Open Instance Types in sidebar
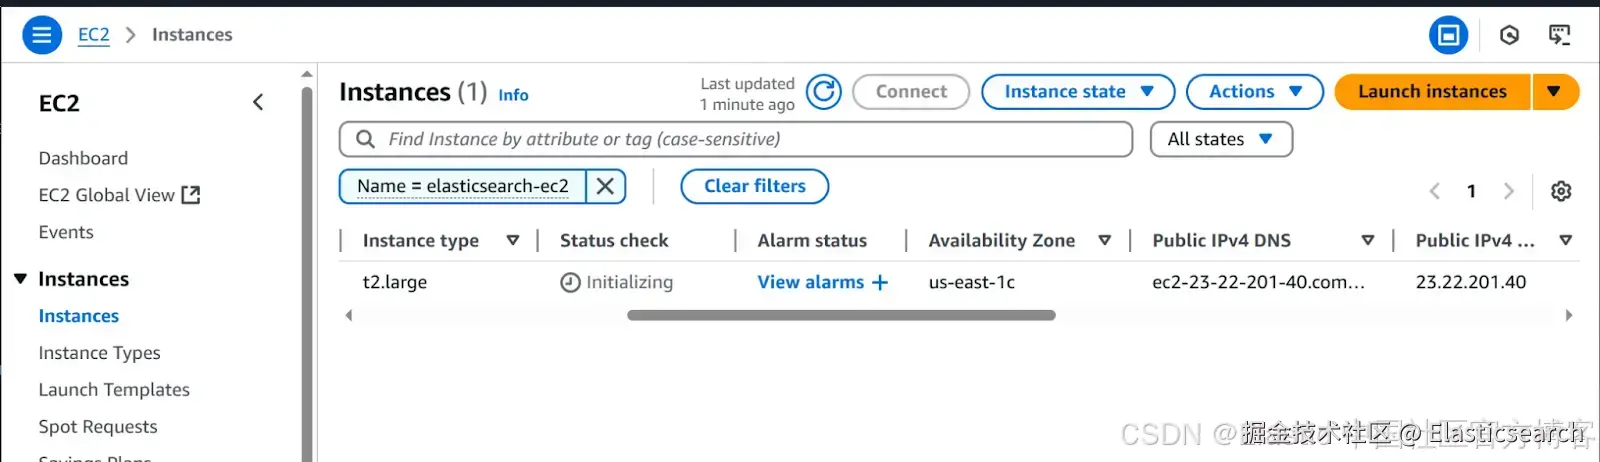Viewport: 1600px width, 462px height. [99, 353]
